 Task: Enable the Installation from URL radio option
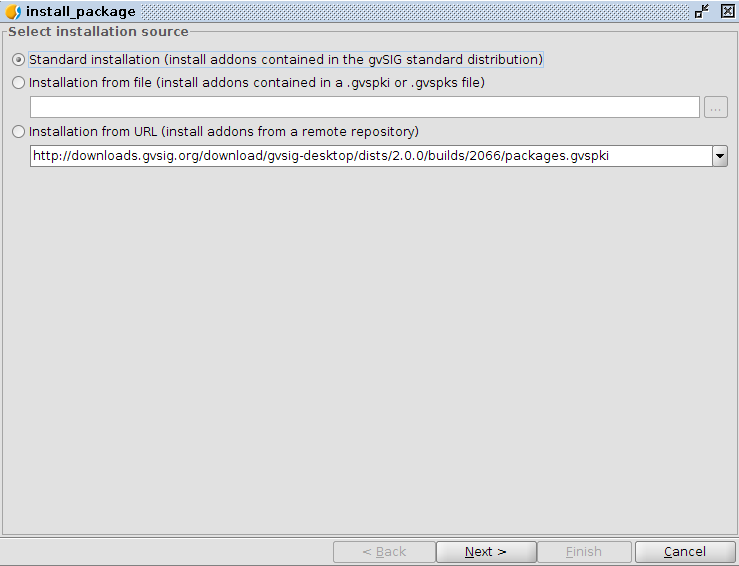[x=19, y=132]
